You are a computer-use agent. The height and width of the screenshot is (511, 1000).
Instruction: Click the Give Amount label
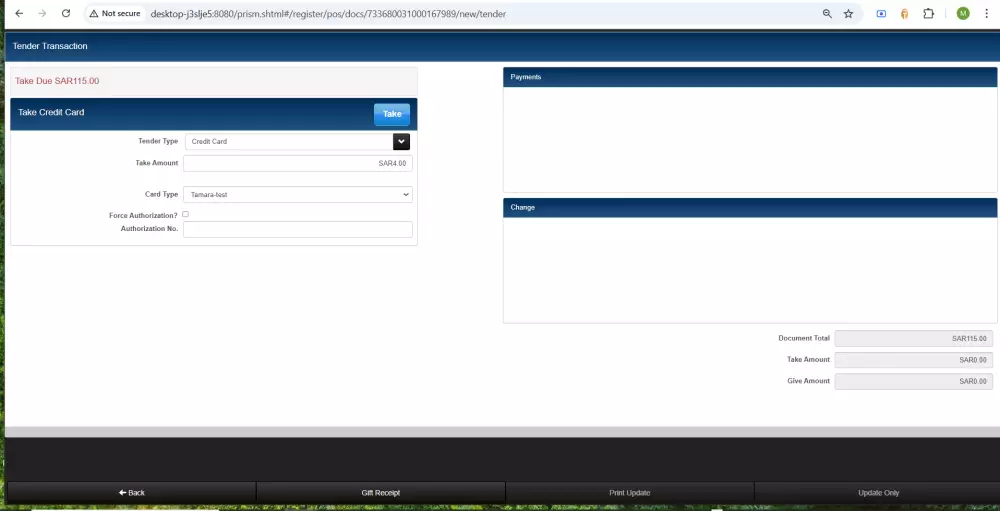809,381
